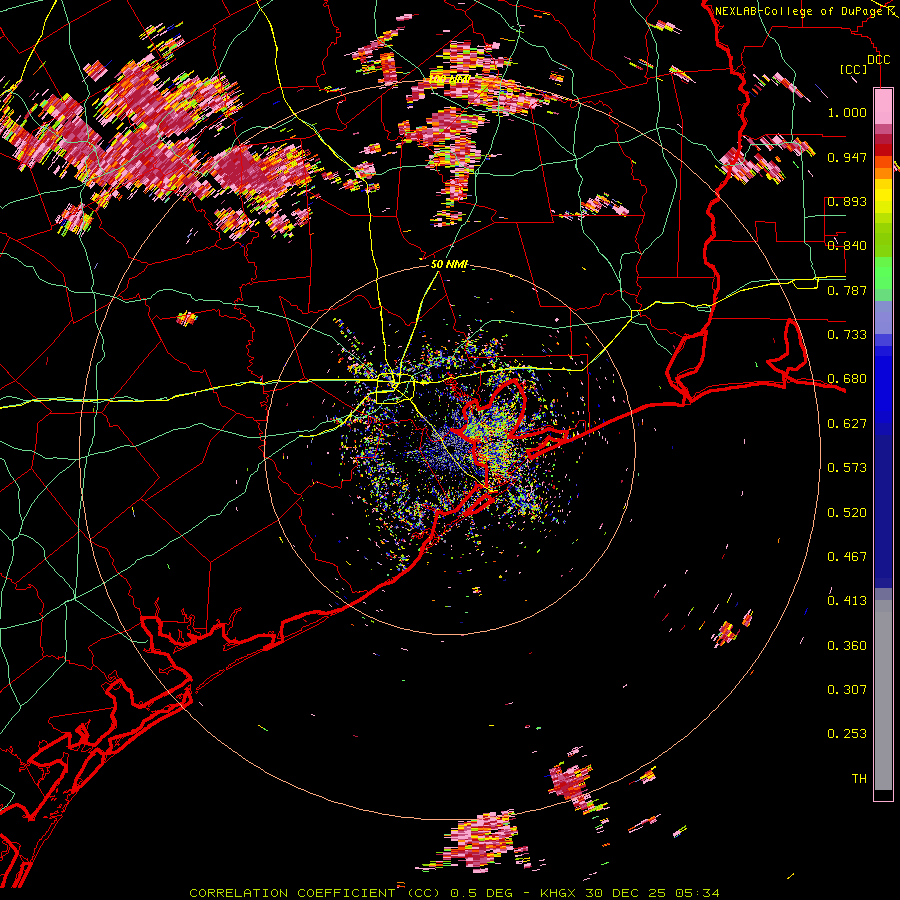The height and width of the screenshot is (900, 900).
Task: Click the 1.000 value on CC scale
Action: coord(847,112)
